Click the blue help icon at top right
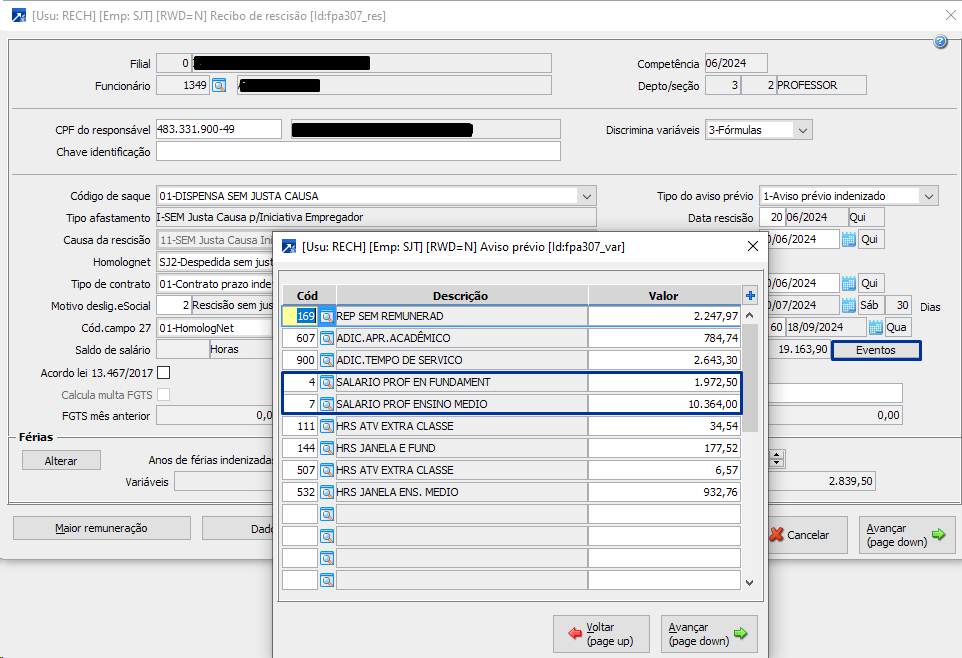The image size is (962, 658). (x=940, y=42)
